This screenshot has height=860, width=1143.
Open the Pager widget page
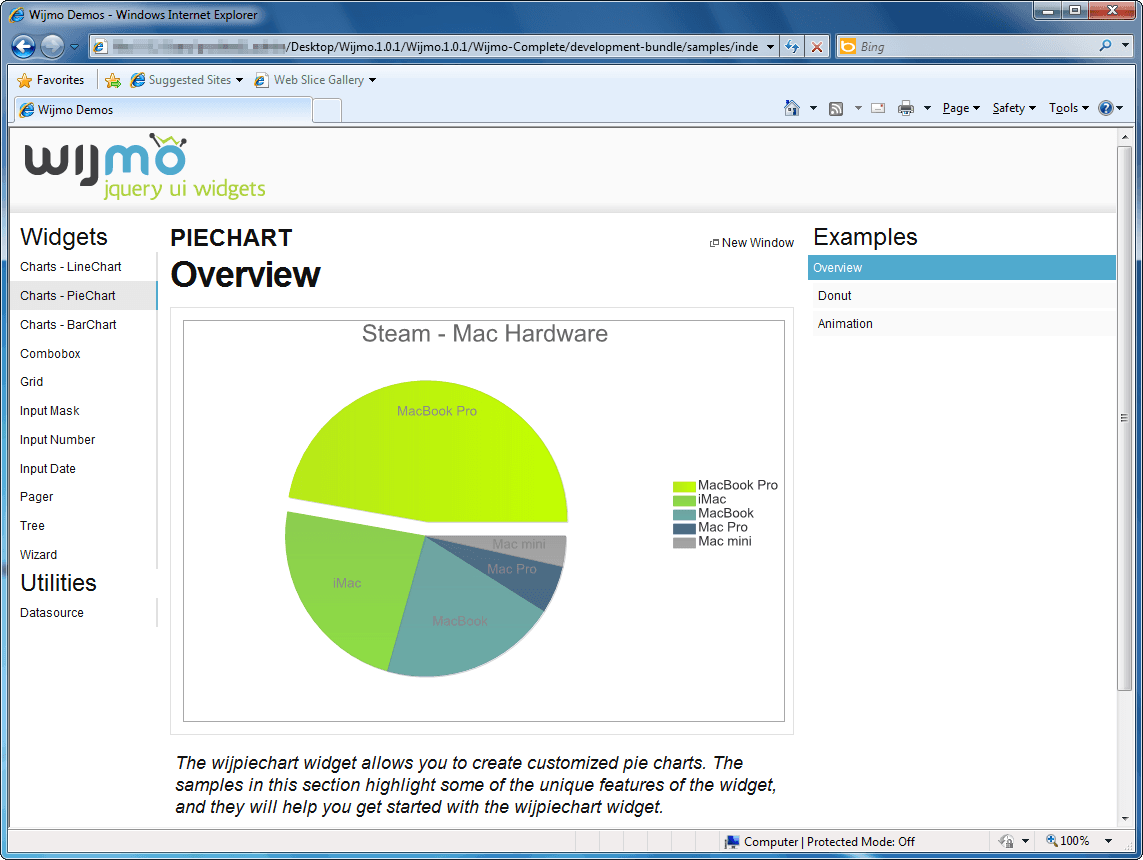click(x=36, y=496)
